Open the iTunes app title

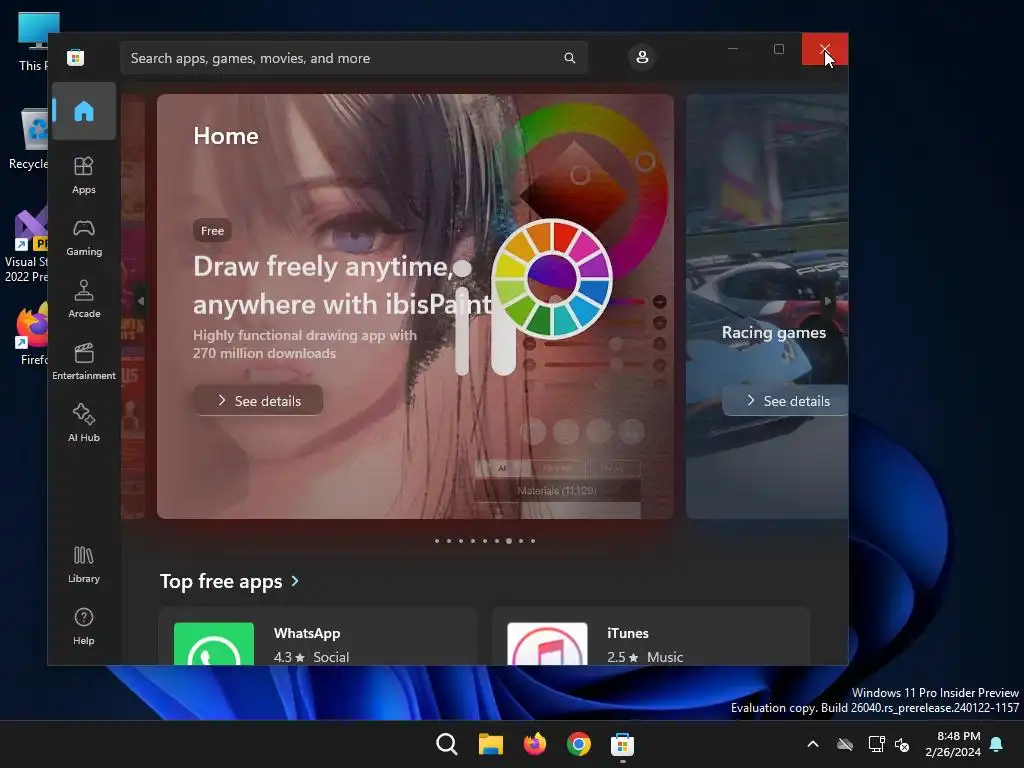point(628,633)
